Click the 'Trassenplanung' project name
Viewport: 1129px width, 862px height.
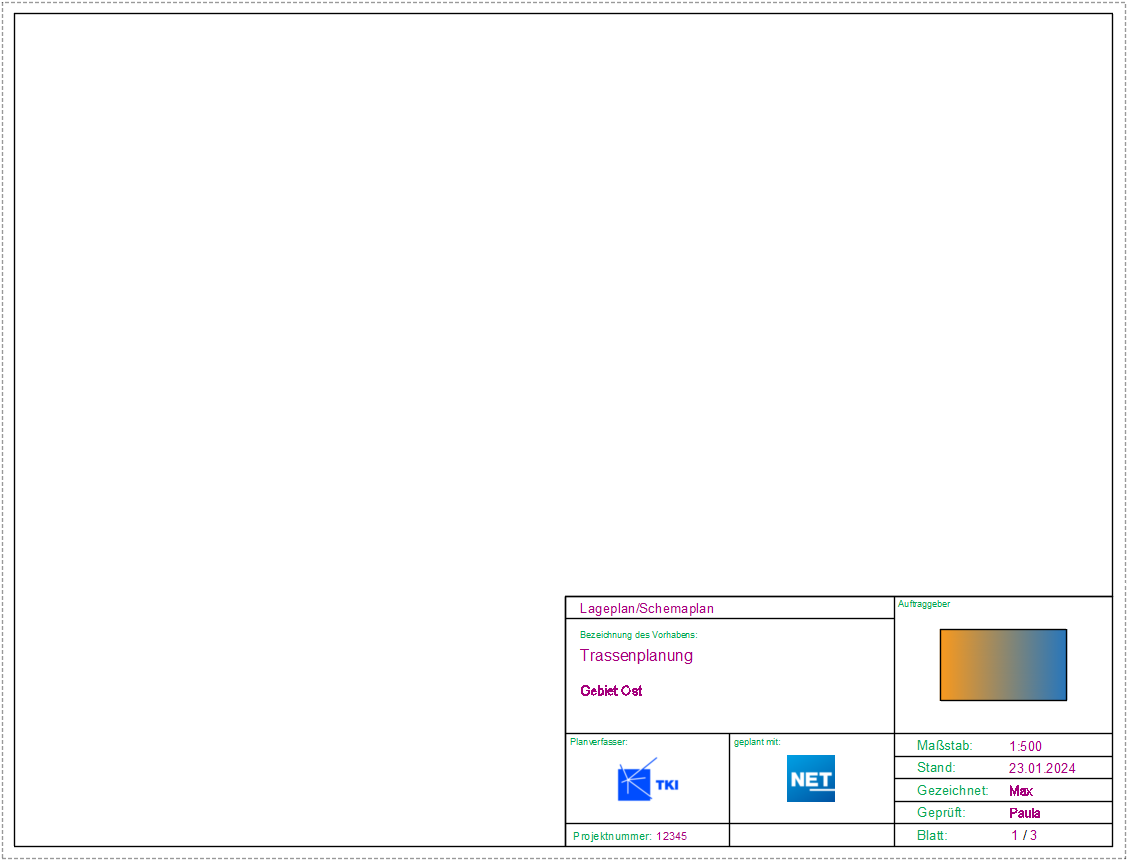click(637, 655)
